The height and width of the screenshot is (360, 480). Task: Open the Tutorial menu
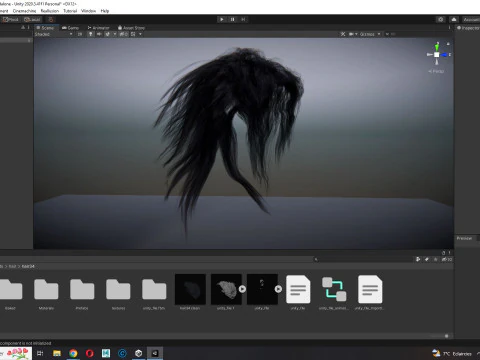tap(70, 11)
